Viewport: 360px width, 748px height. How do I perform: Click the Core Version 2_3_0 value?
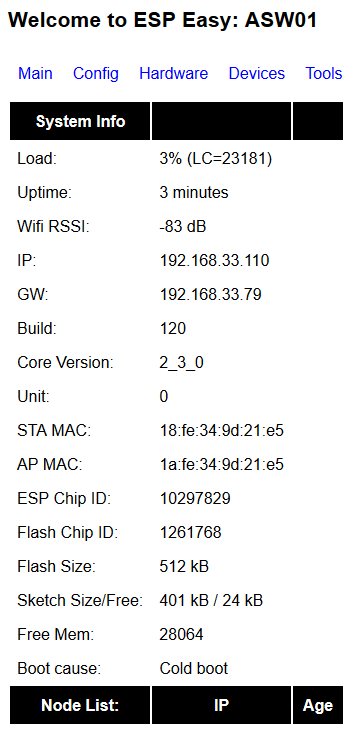click(x=181, y=363)
